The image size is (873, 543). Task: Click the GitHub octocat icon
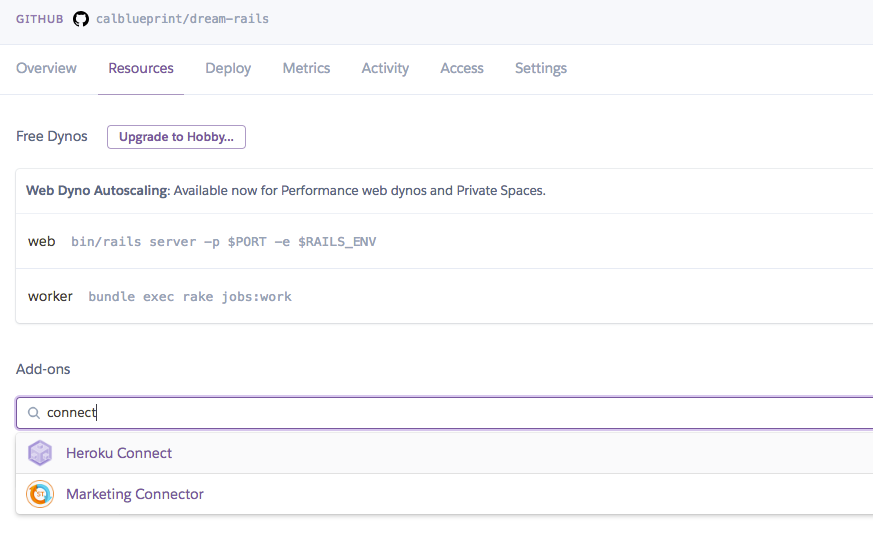81,19
